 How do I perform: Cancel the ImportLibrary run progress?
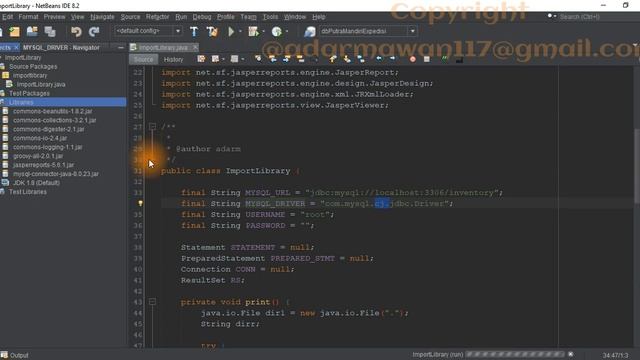tap(571, 354)
